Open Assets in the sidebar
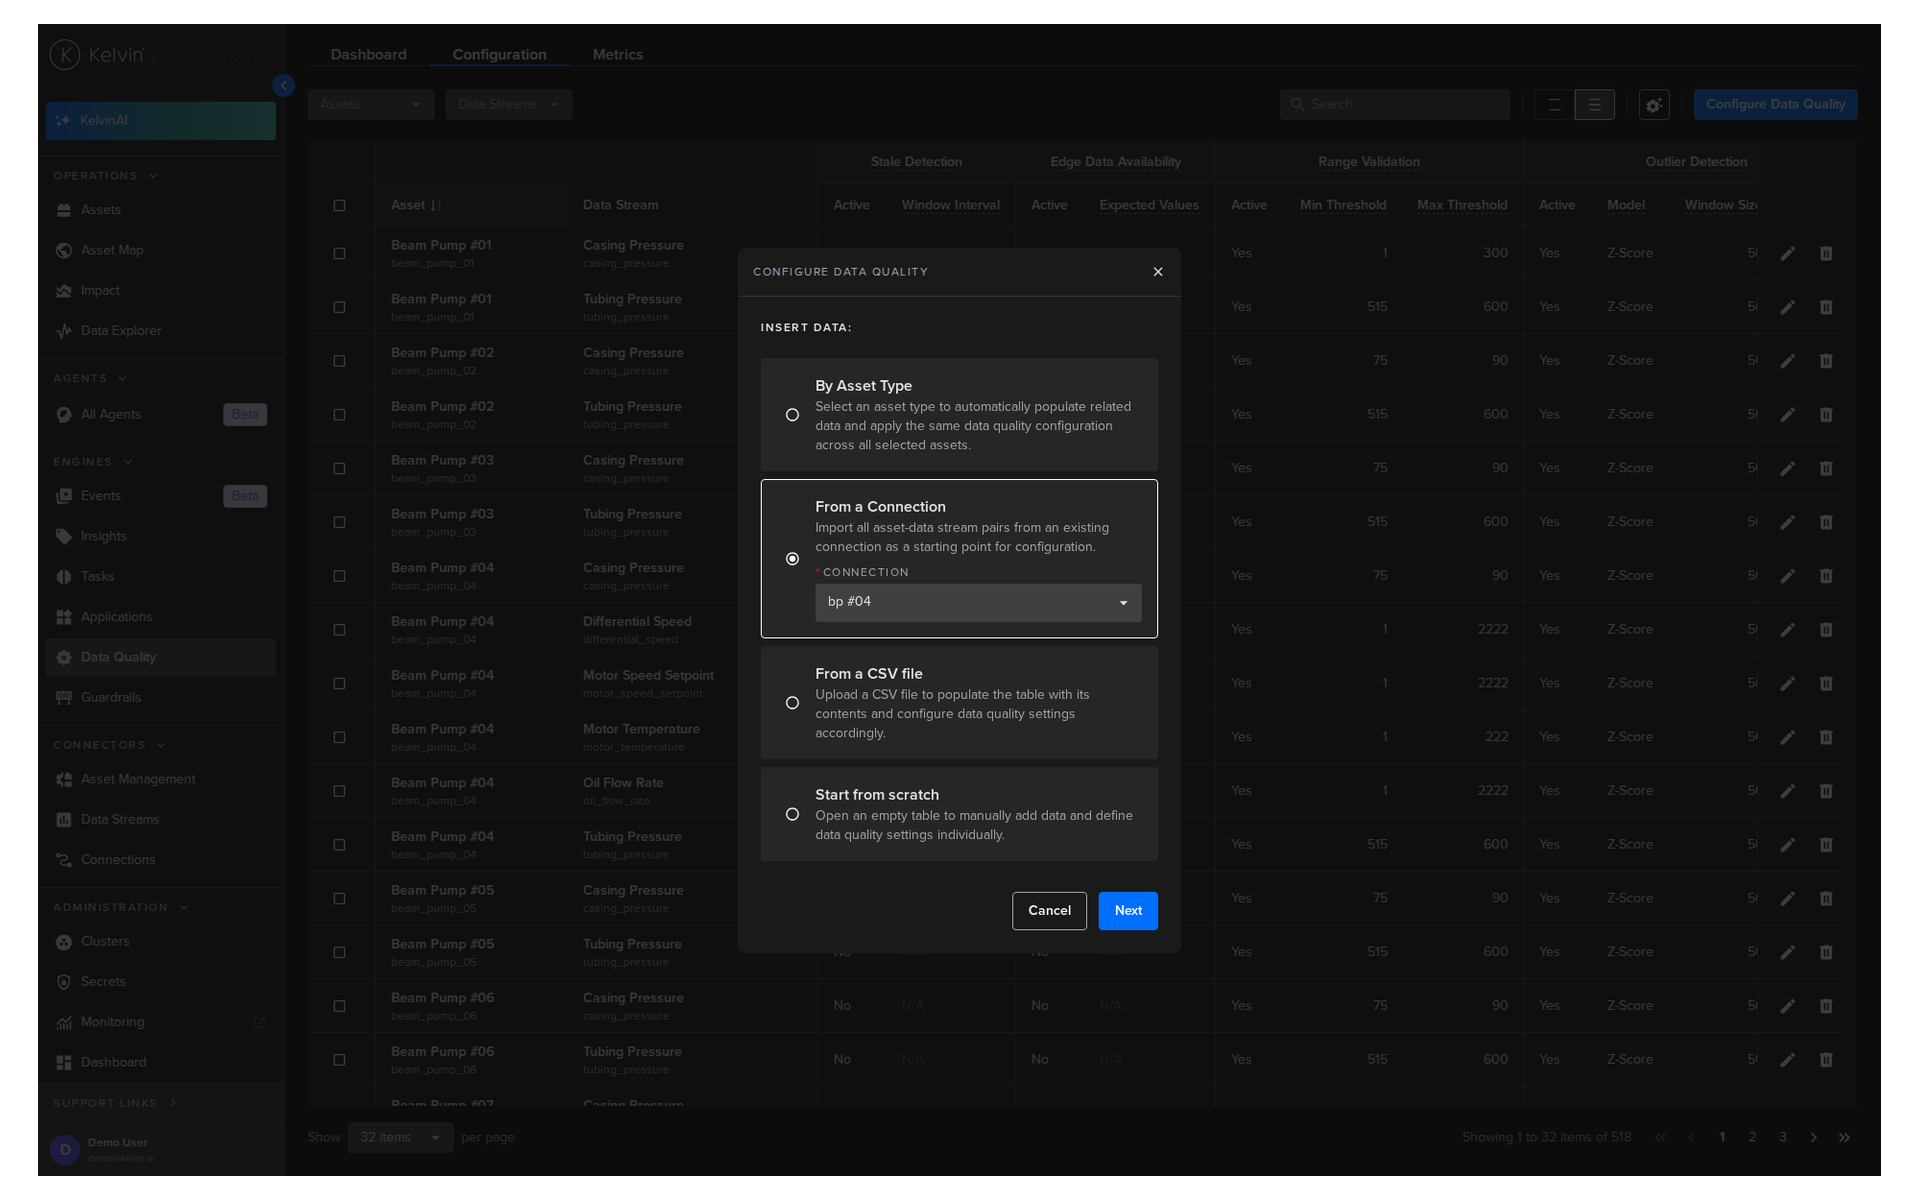The height and width of the screenshot is (1200, 1920). click(x=160, y=210)
